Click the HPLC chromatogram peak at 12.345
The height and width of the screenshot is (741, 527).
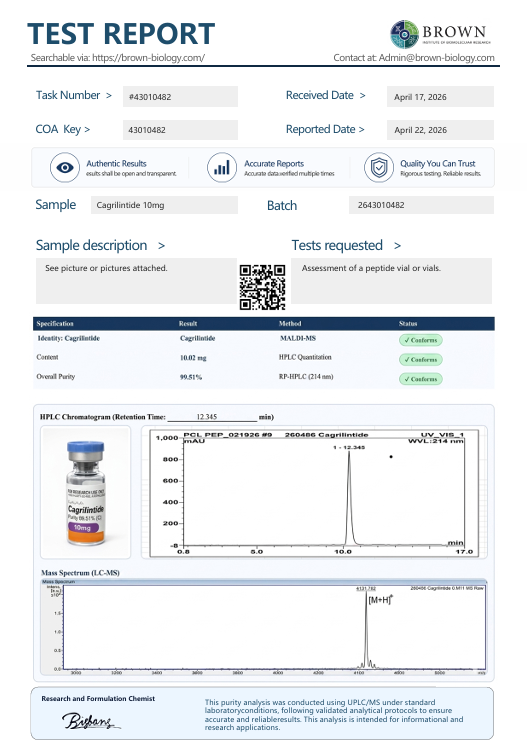[349, 496]
